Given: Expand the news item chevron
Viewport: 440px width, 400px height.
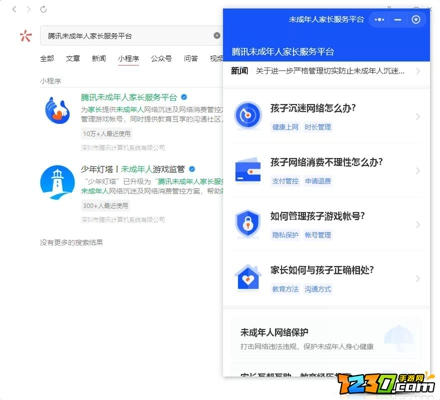Looking at the screenshot, I should pos(418,71).
